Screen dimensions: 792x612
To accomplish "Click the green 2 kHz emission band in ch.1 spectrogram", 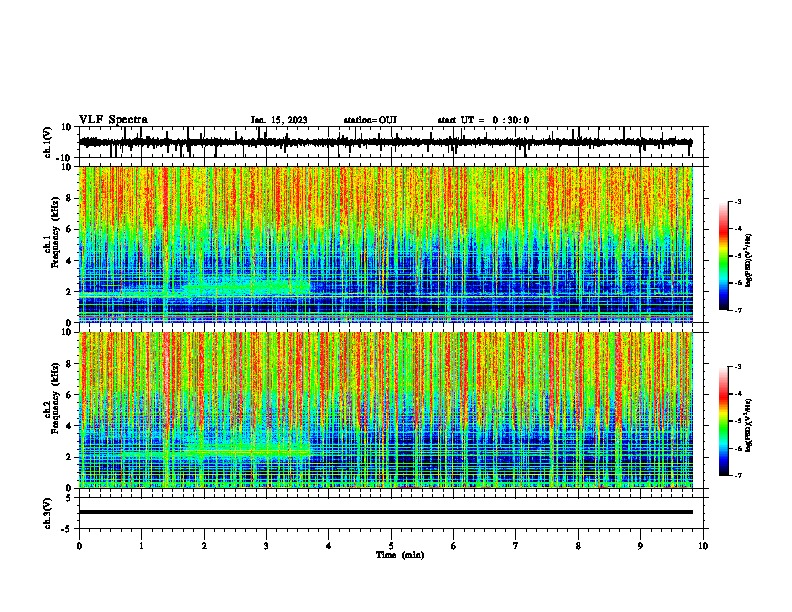I will click(x=248, y=288).
